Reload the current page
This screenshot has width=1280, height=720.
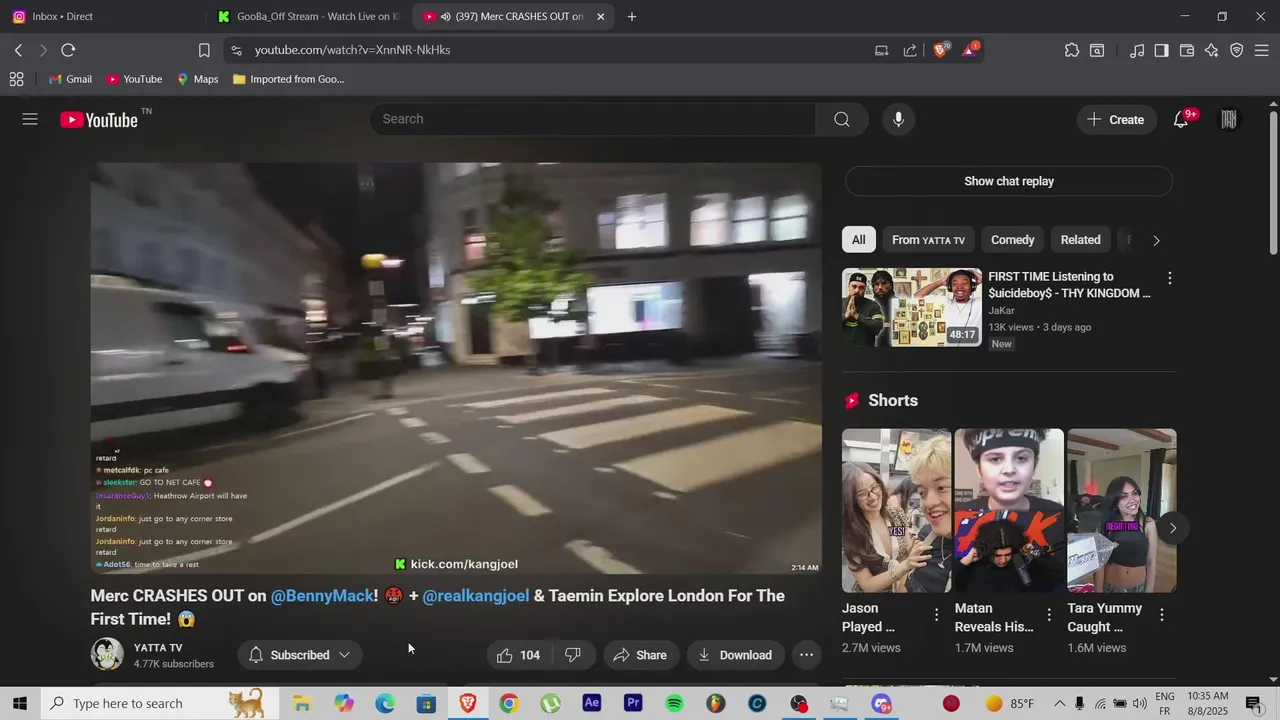pos(68,50)
